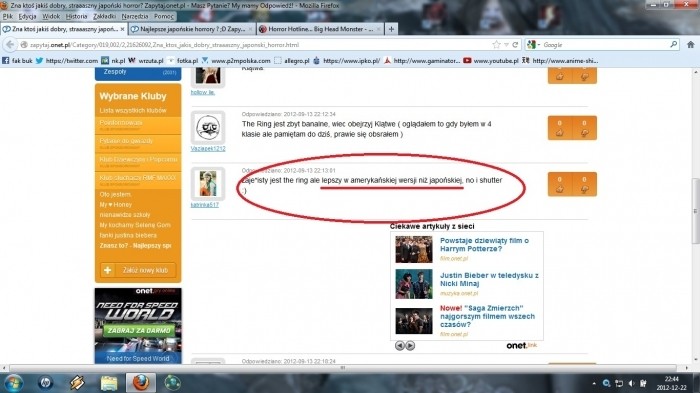Click the Firefox back arrow button
The image size is (700, 393).
point(10,45)
